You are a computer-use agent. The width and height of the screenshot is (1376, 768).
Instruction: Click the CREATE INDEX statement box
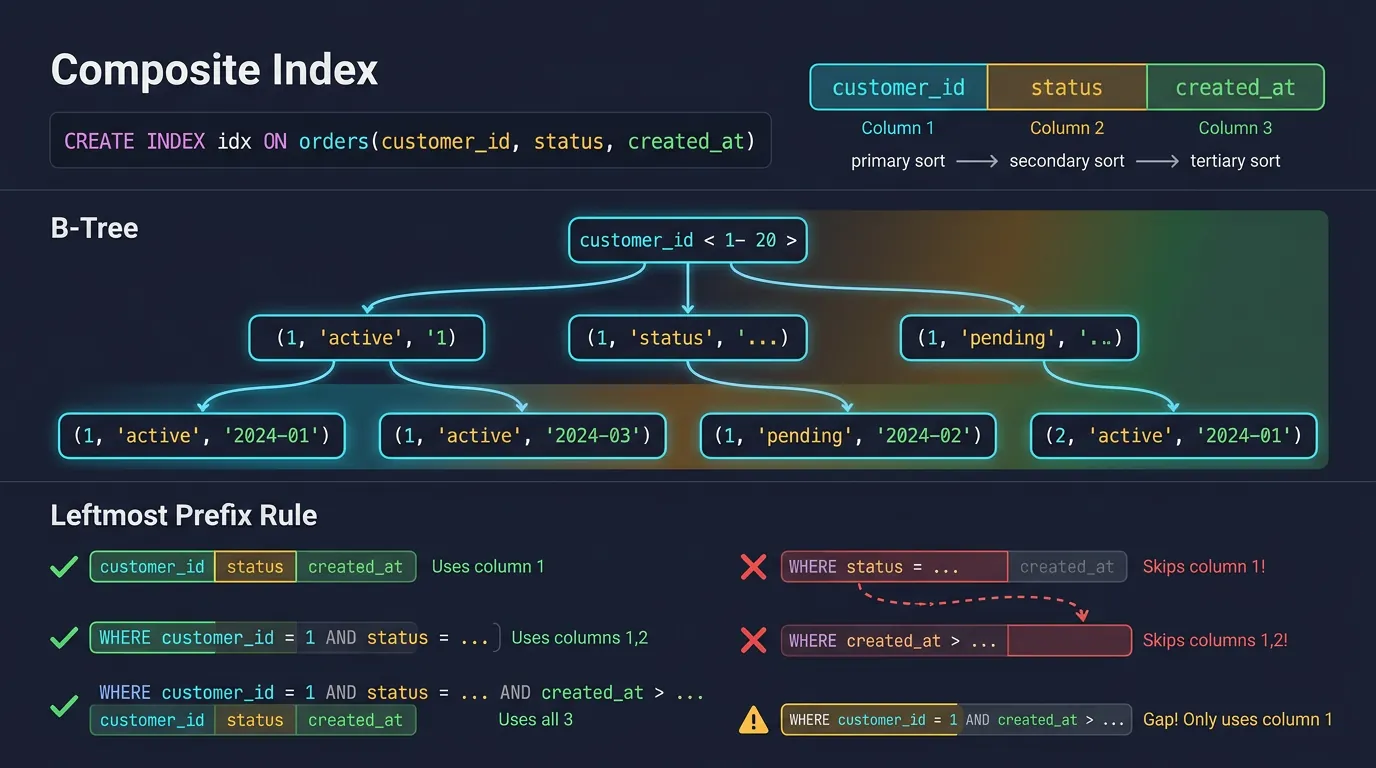click(x=410, y=140)
